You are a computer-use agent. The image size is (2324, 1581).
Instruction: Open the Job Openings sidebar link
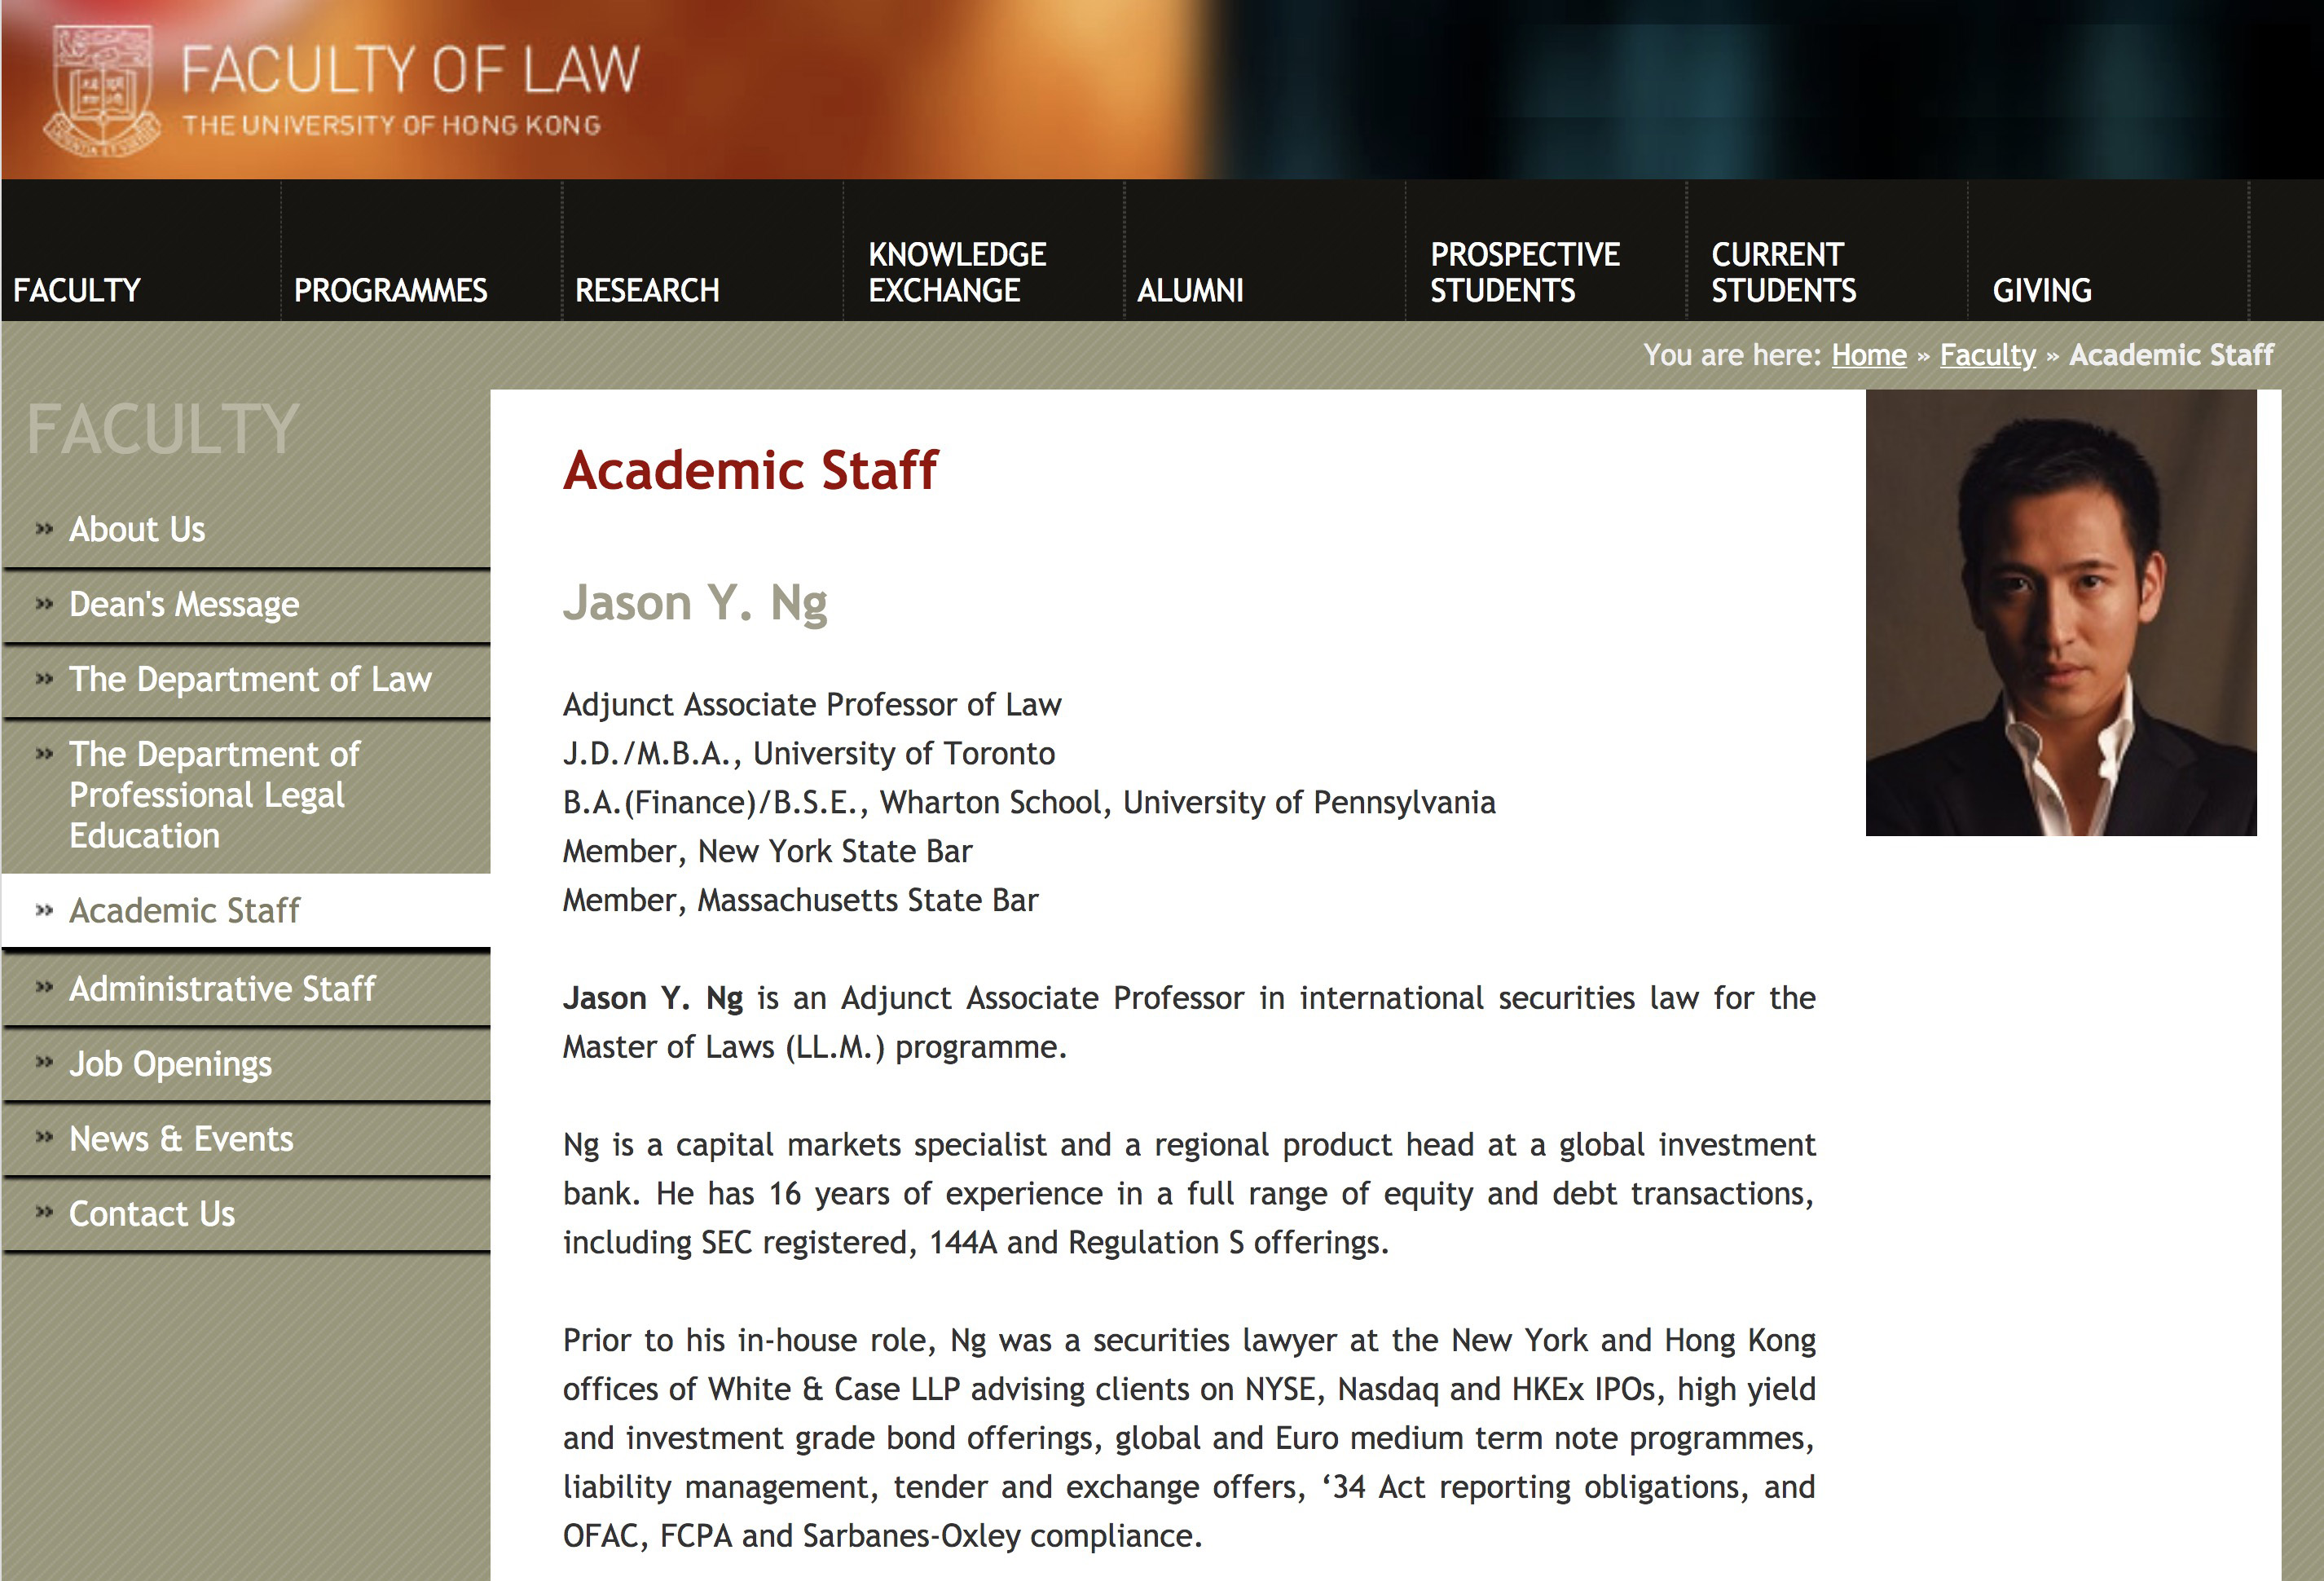coord(170,1063)
